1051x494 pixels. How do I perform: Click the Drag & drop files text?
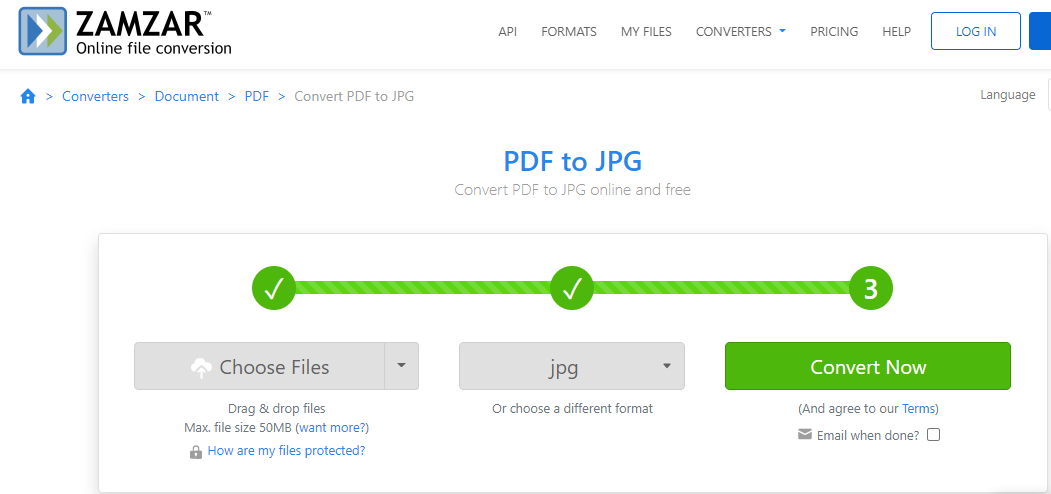click(277, 408)
